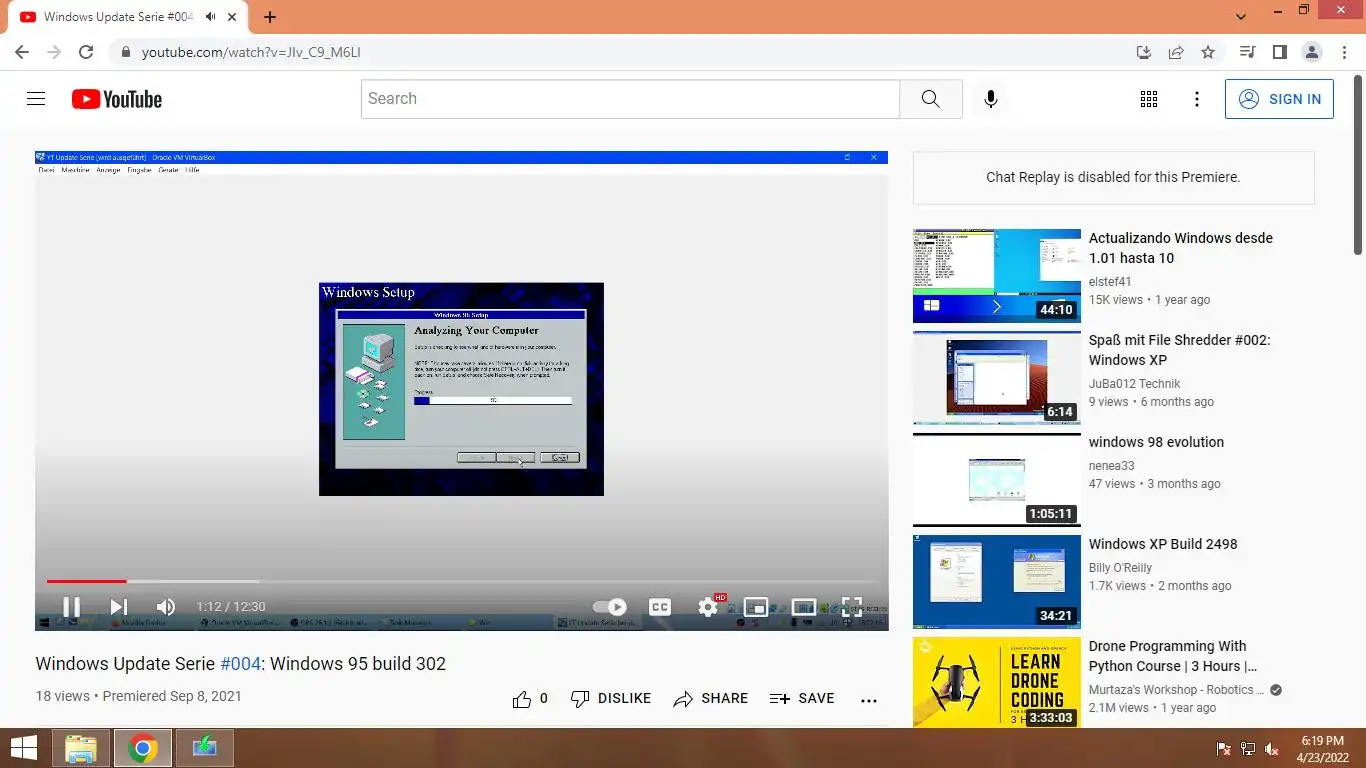Mute the video player volume
This screenshot has width=1366, height=768.
click(166, 607)
